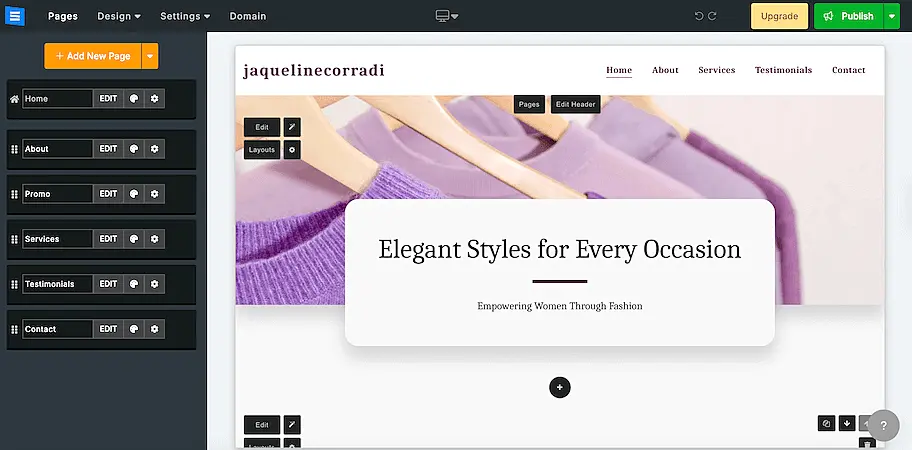Grab the drag handle beside Services page
The height and width of the screenshot is (450, 912).
15,240
